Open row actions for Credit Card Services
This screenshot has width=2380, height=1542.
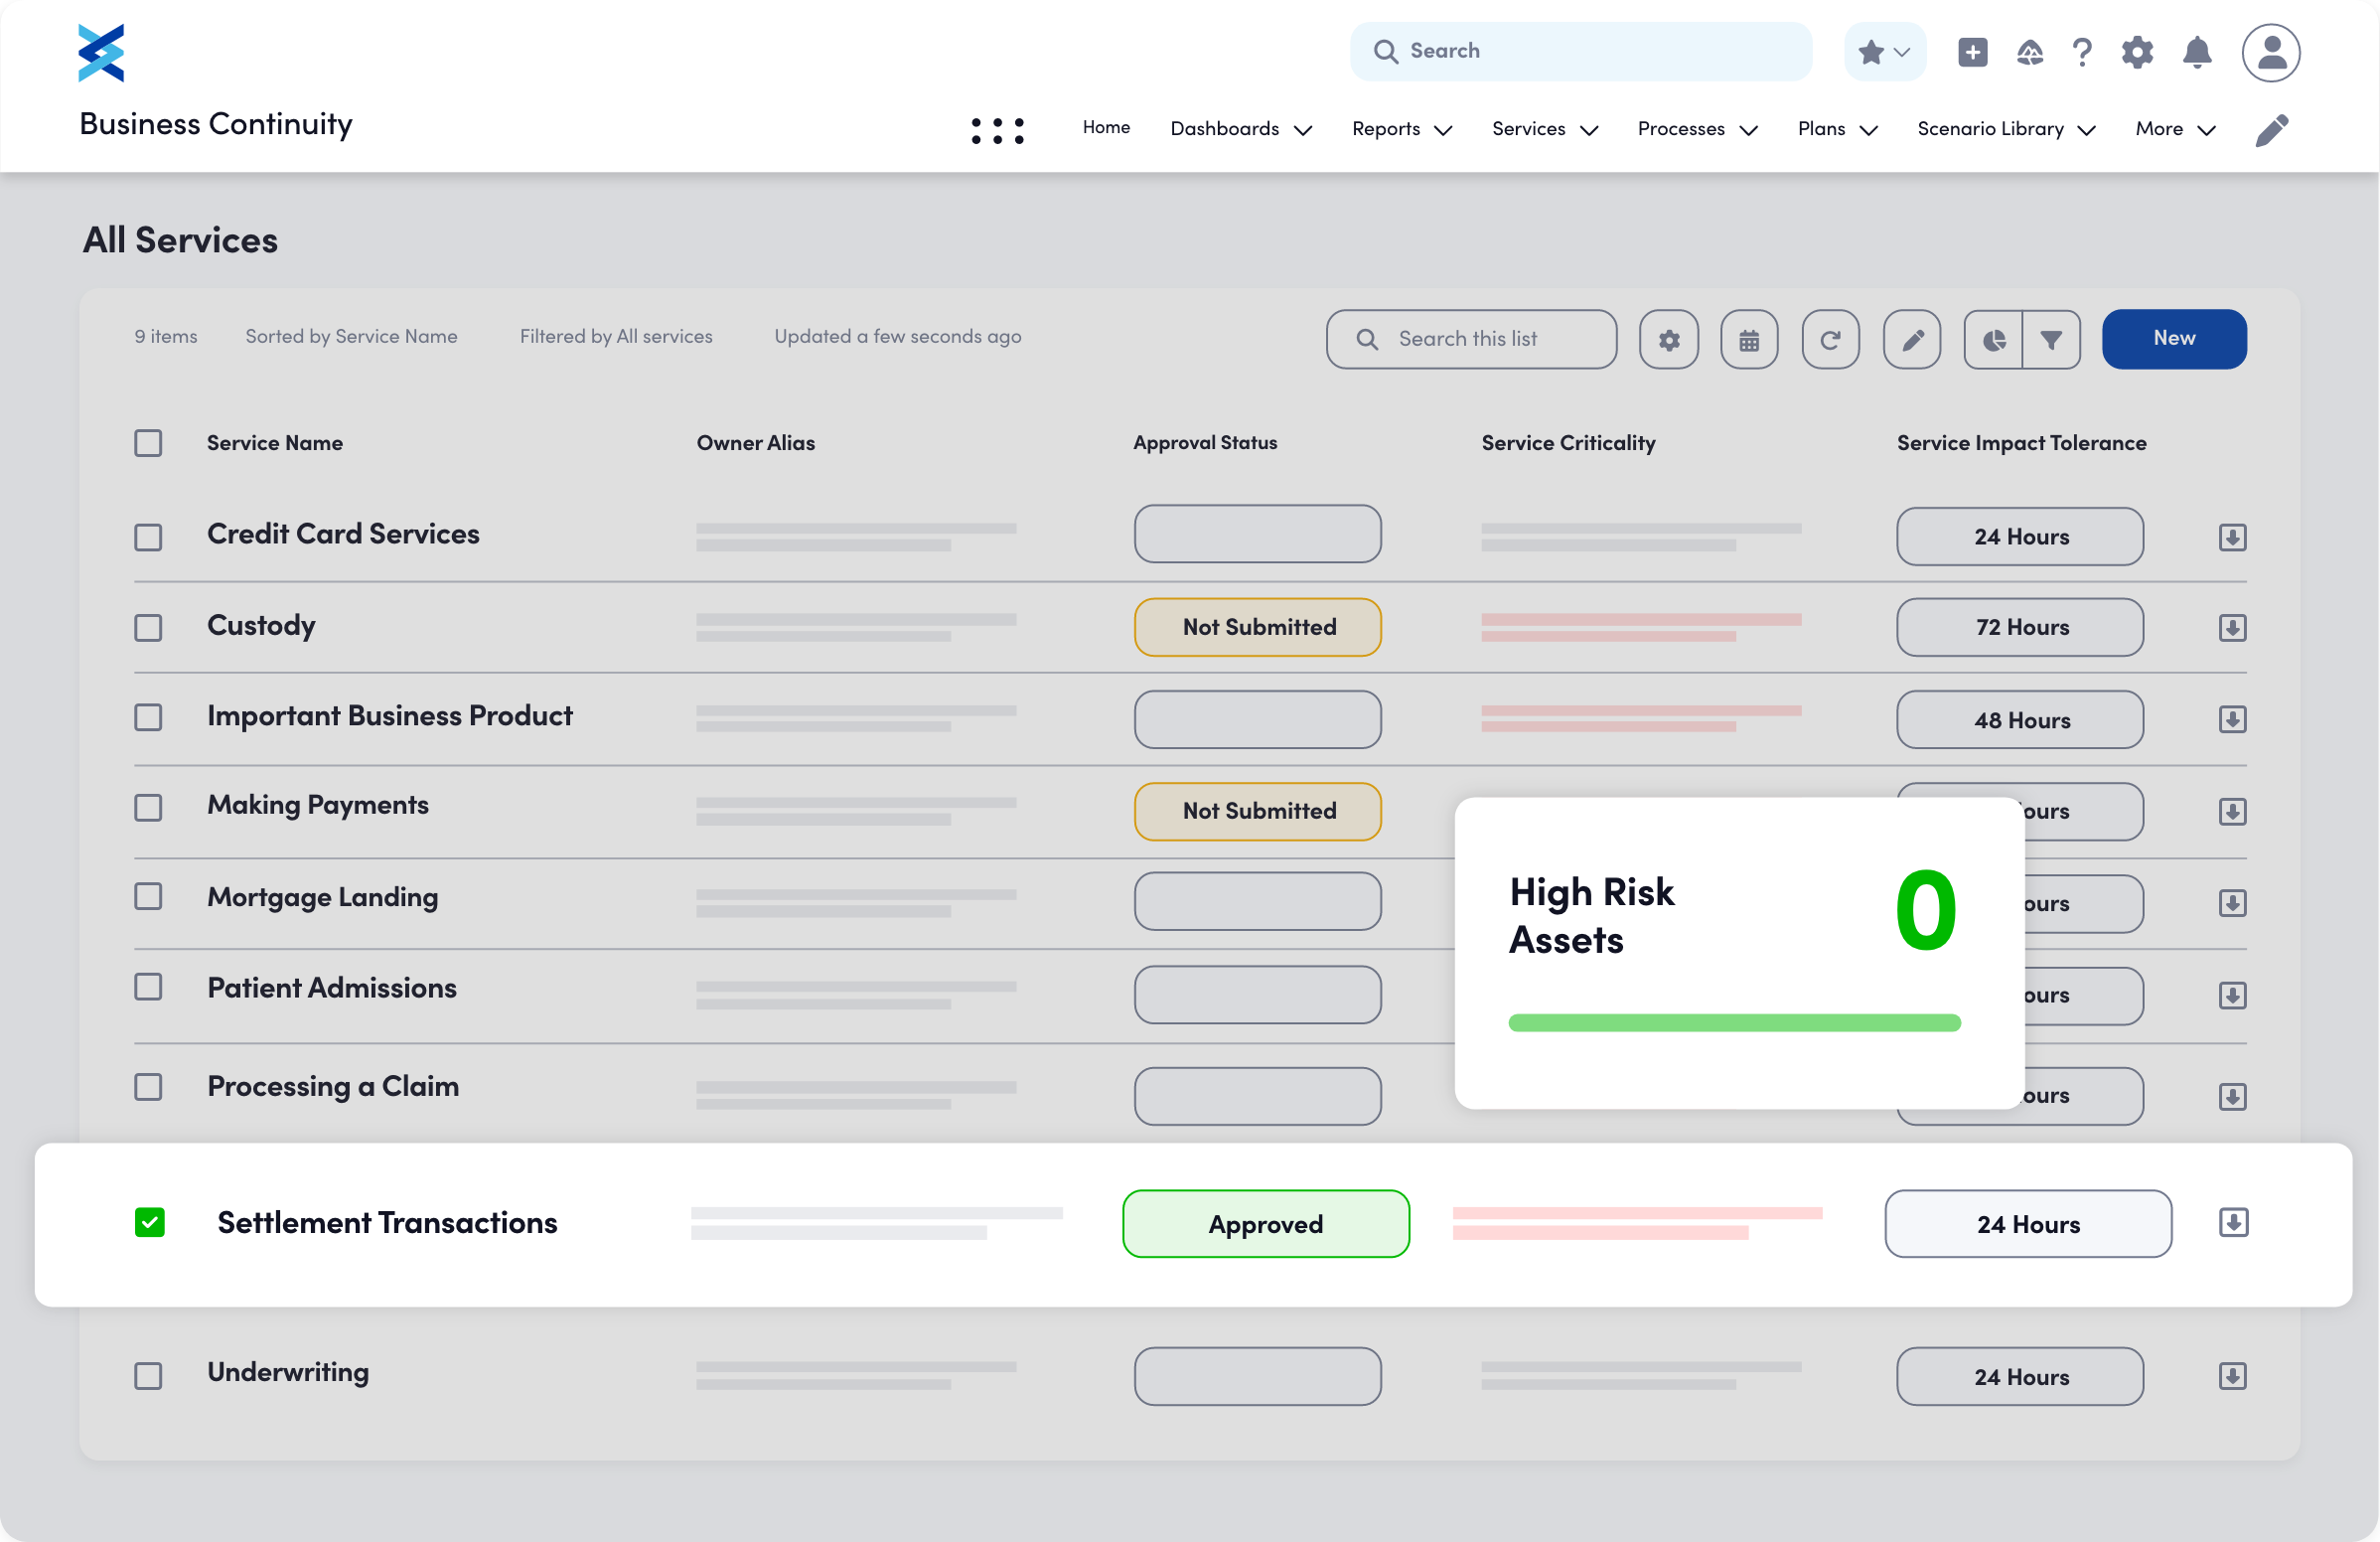[2232, 537]
